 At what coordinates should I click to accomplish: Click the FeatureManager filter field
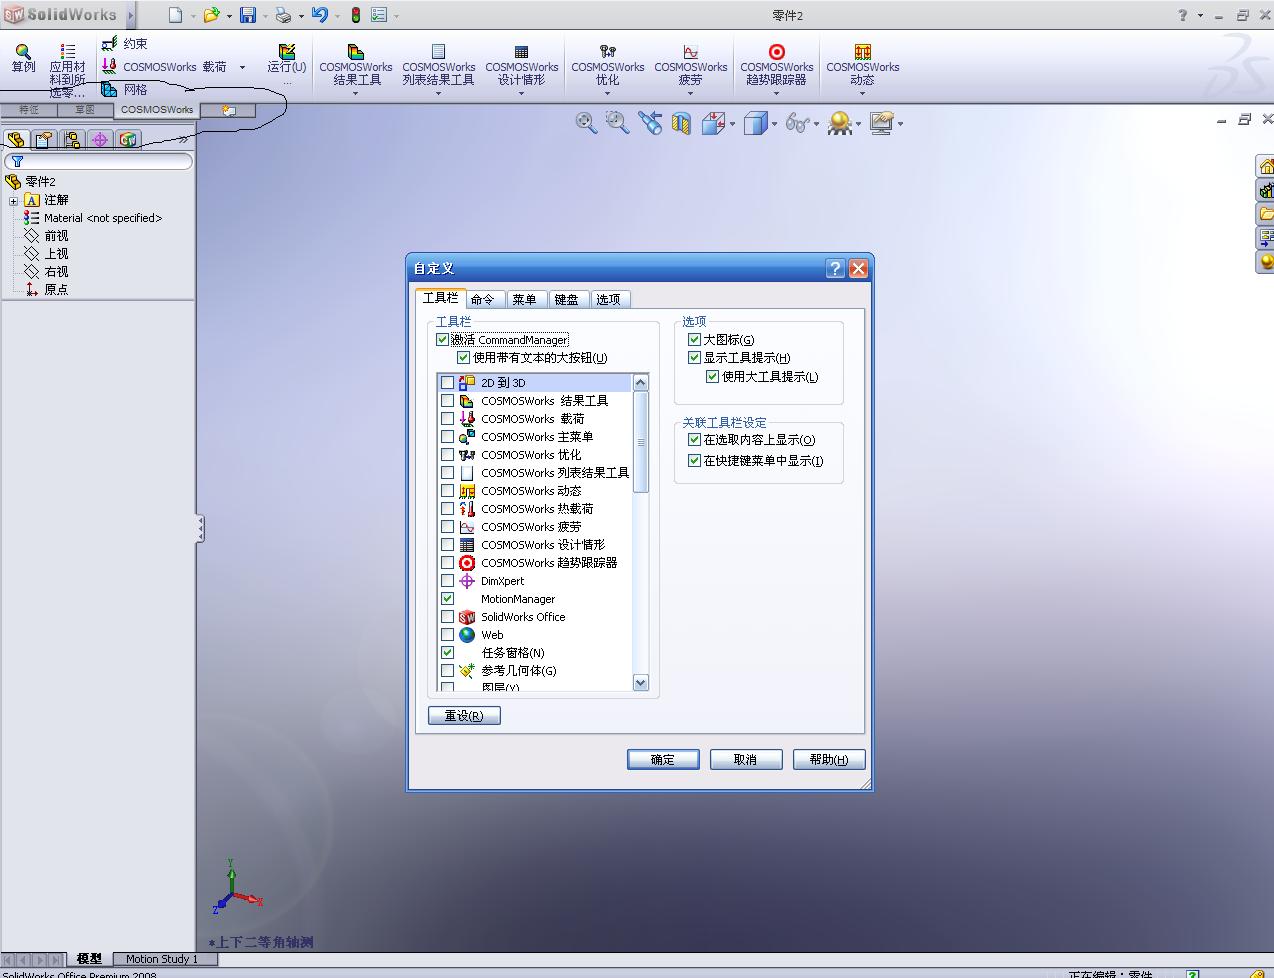[x=98, y=161]
